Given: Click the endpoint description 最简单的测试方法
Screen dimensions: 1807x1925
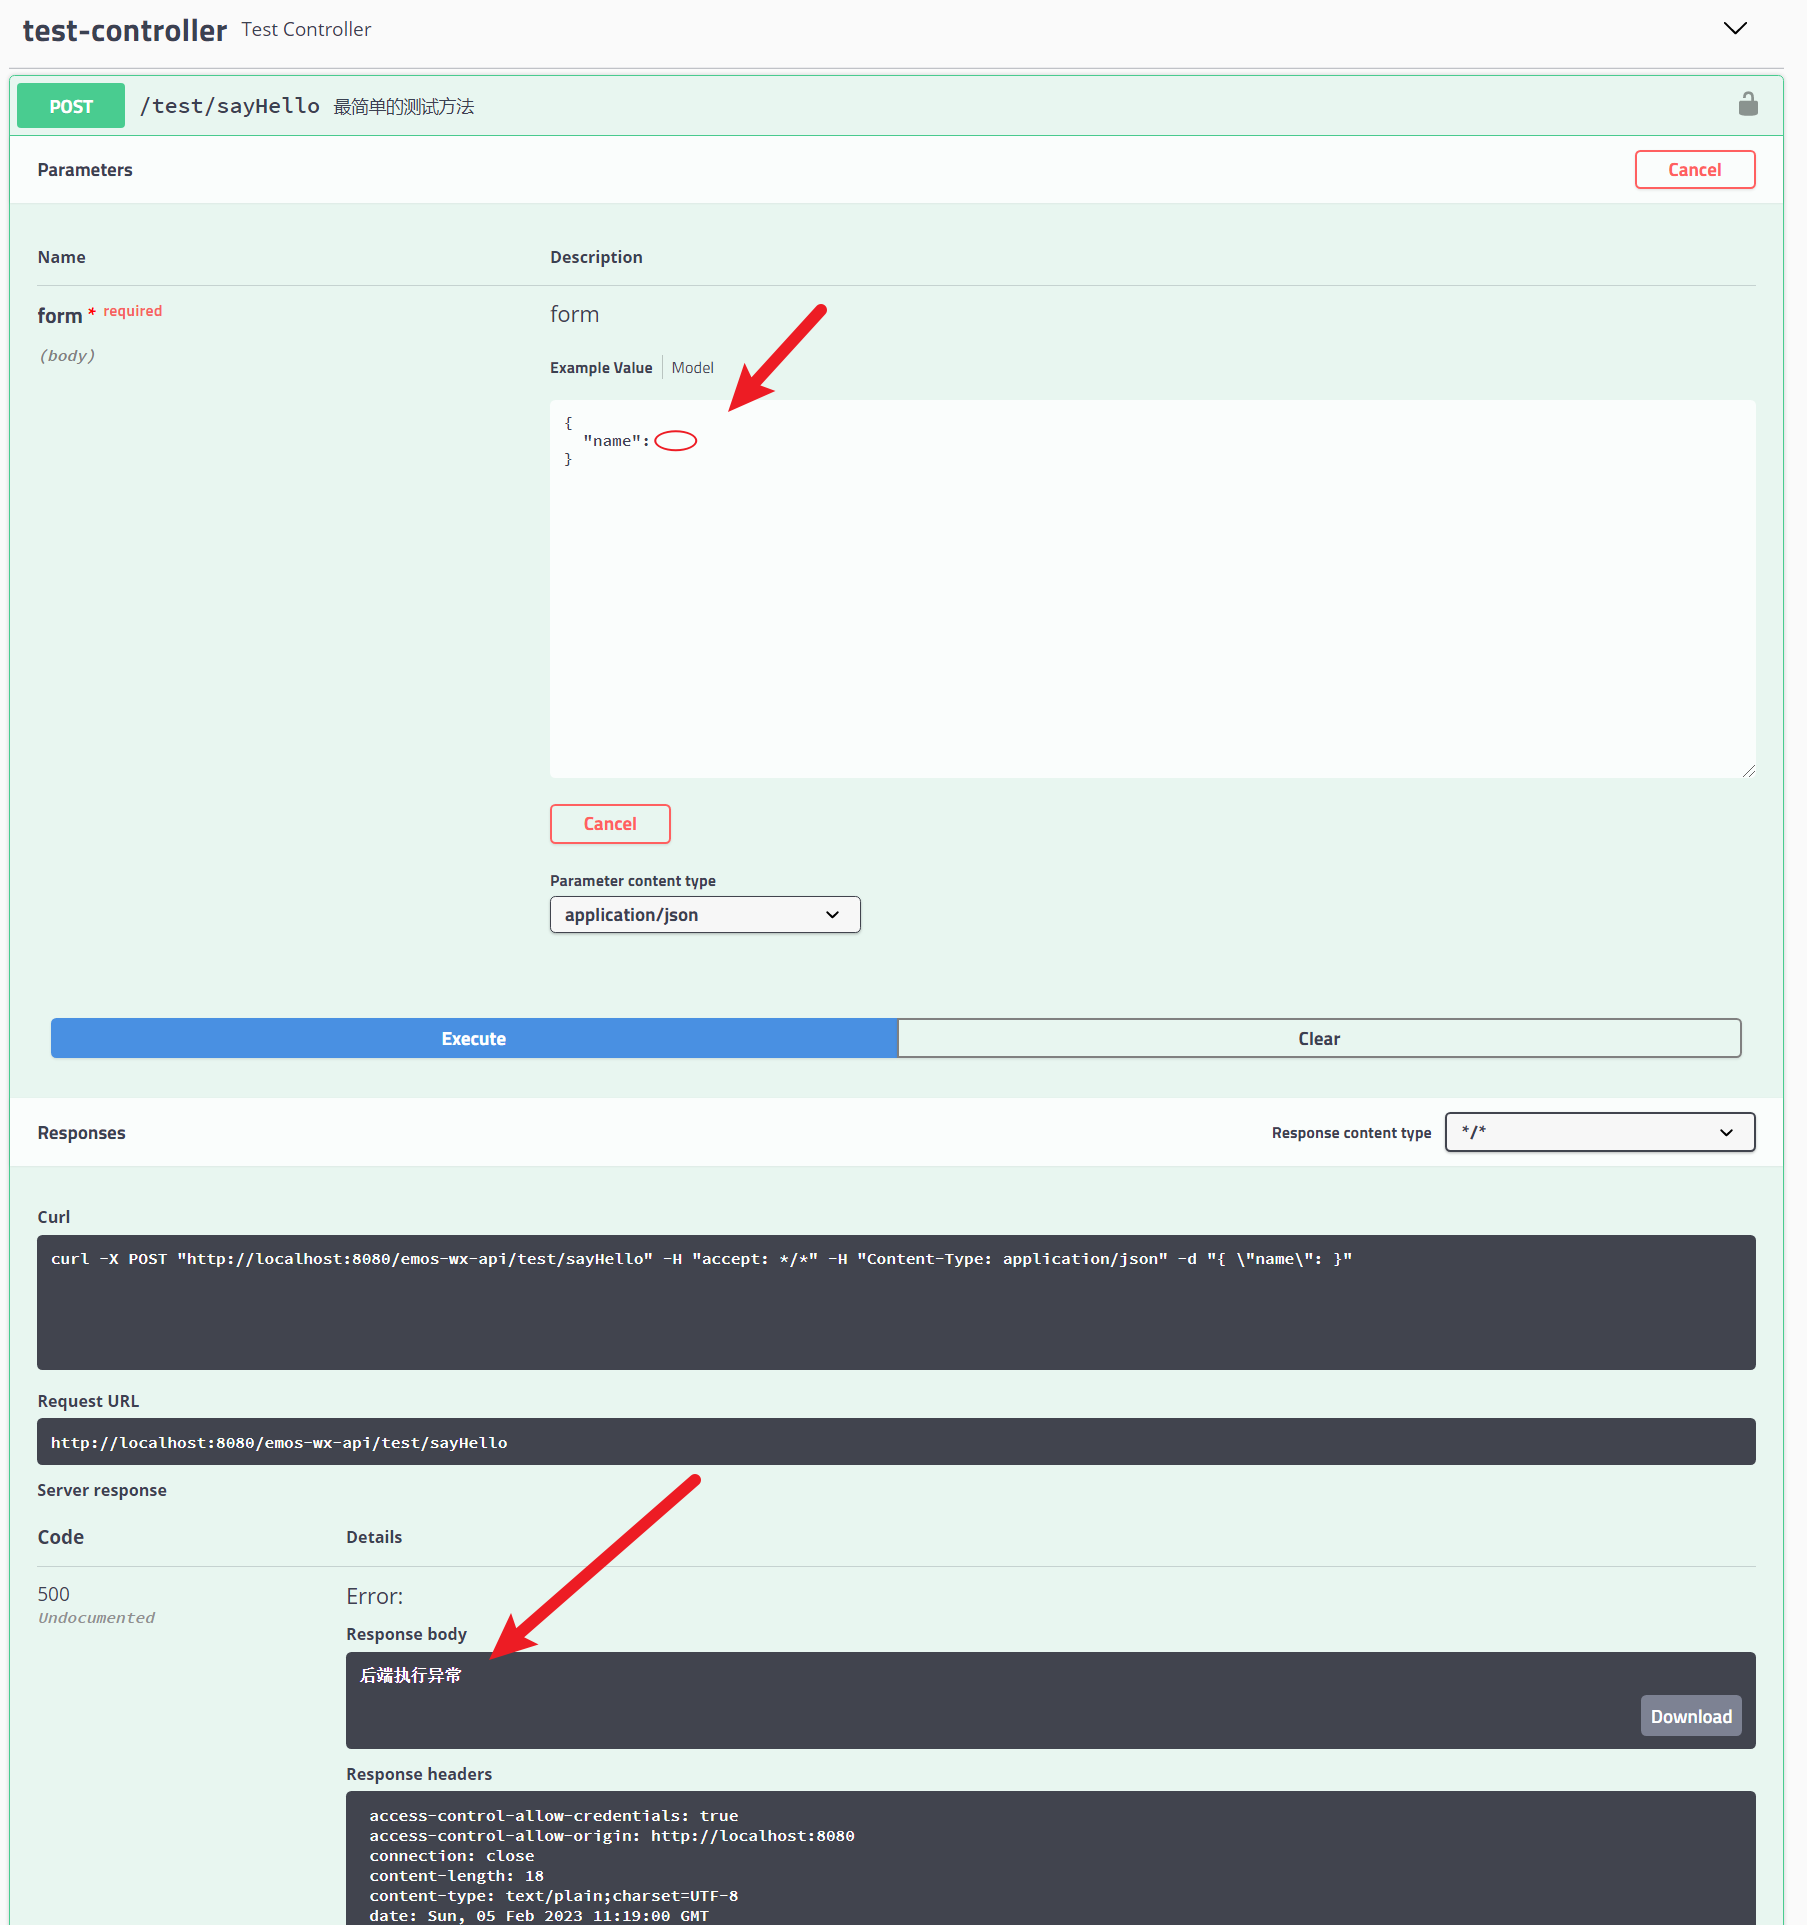Looking at the screenshot, I should 403,107.
